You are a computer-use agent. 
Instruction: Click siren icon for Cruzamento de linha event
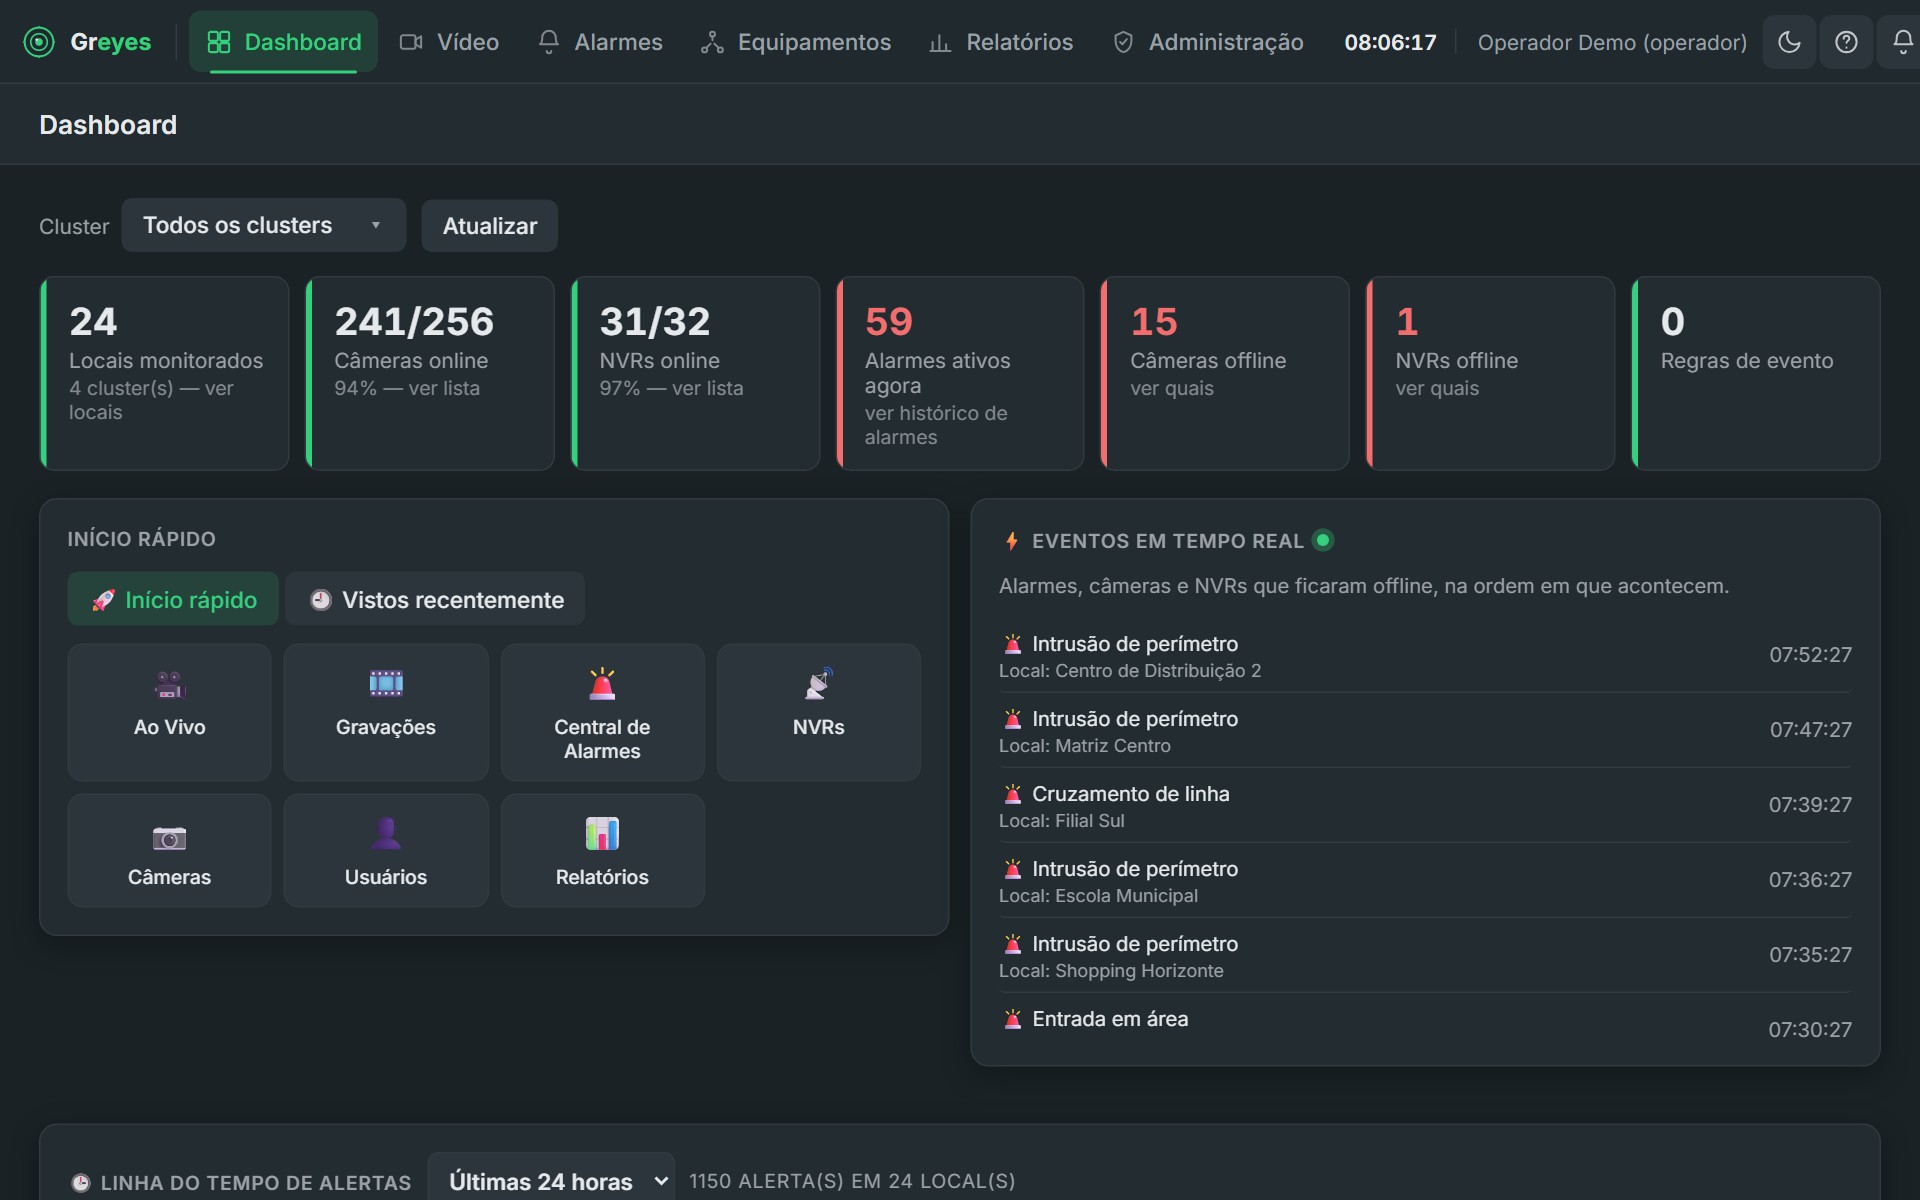1012,793
